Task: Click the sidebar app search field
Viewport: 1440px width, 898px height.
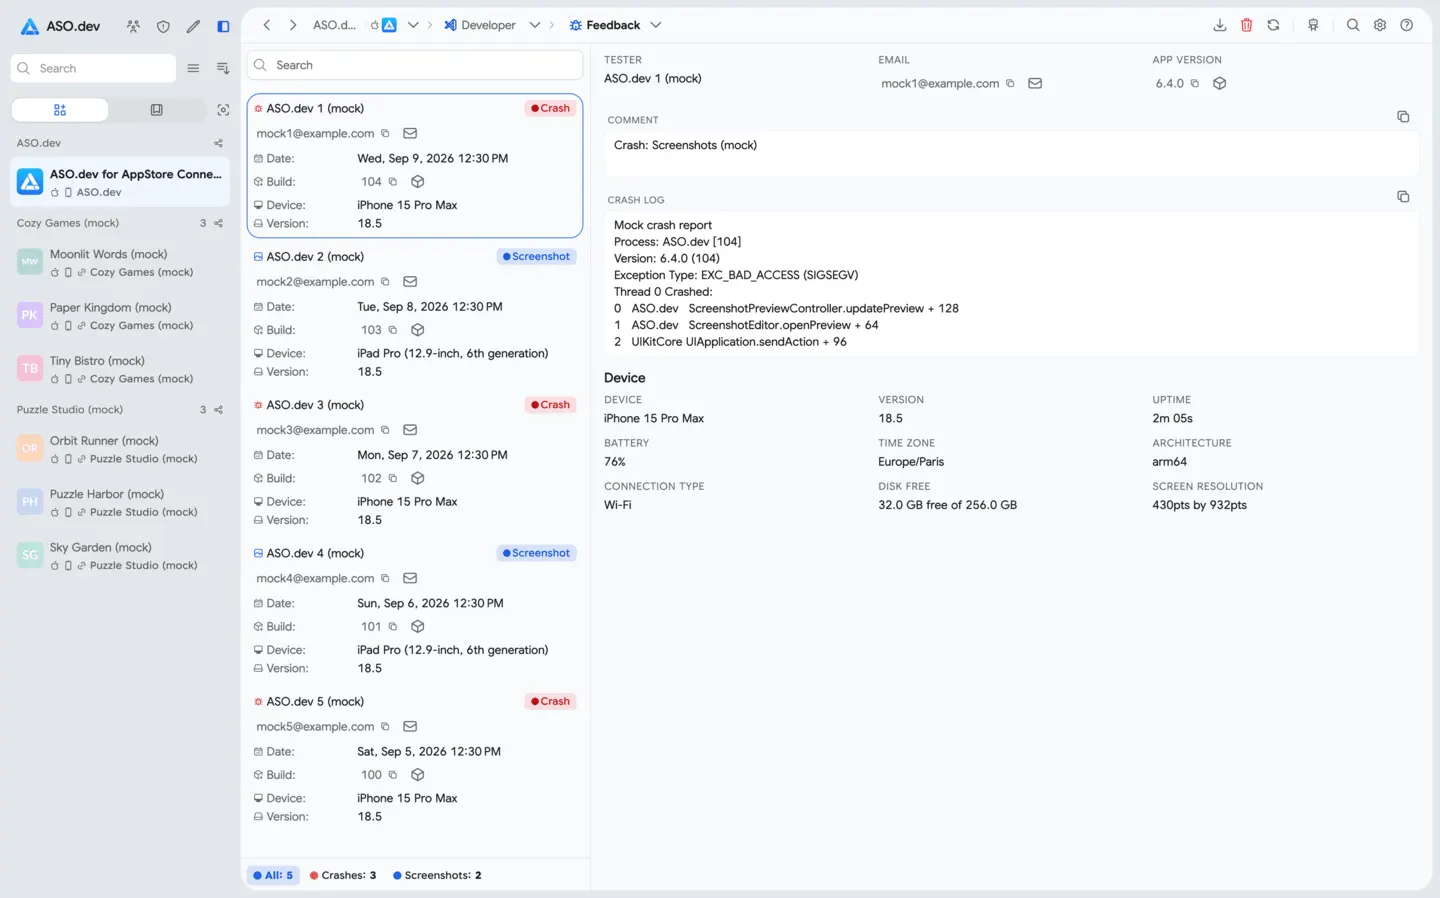Action: (94, 68)
